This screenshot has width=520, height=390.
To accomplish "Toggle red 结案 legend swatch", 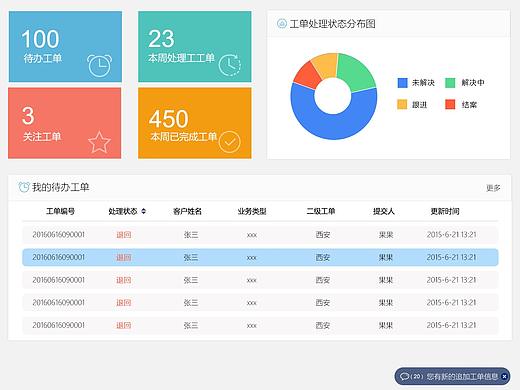I will click(450, 104).
